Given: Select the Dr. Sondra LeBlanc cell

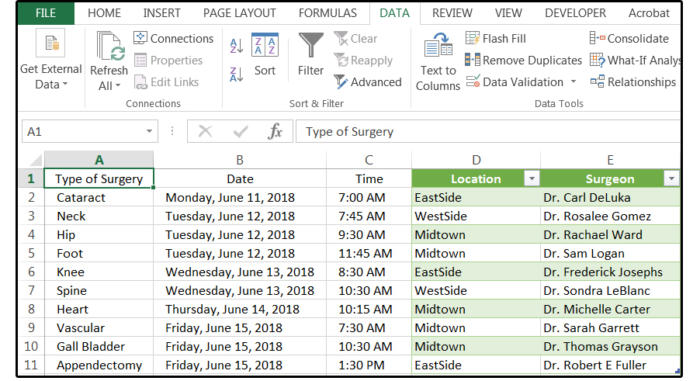Looking at the screenshot, I should pos(610,290).
